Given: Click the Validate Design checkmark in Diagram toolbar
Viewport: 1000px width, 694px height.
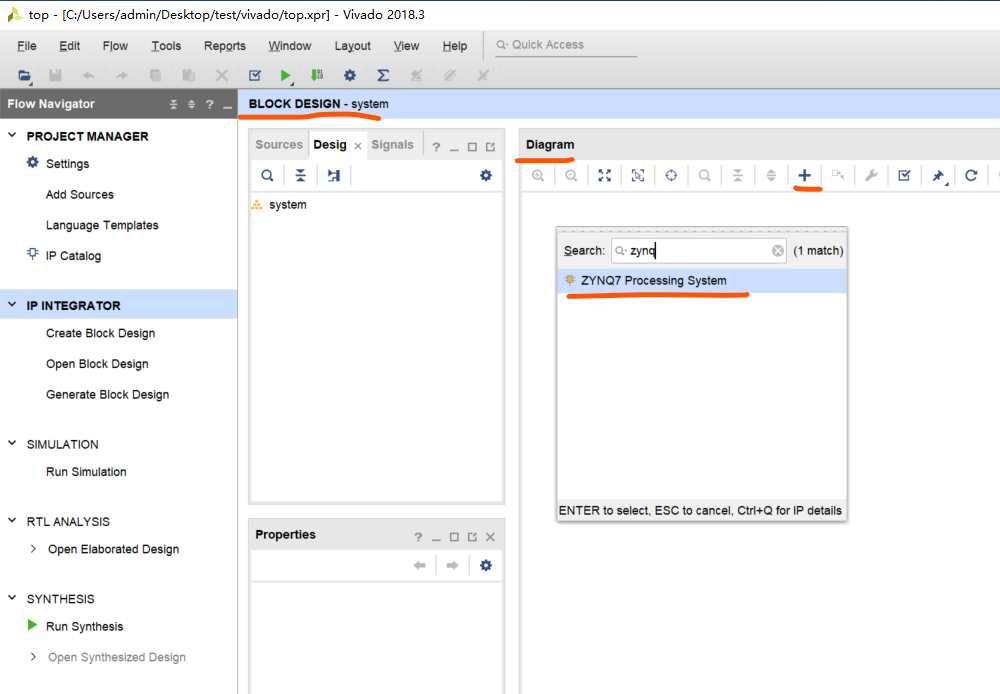Looking at the screenshot, I should (x=904, y=175).
